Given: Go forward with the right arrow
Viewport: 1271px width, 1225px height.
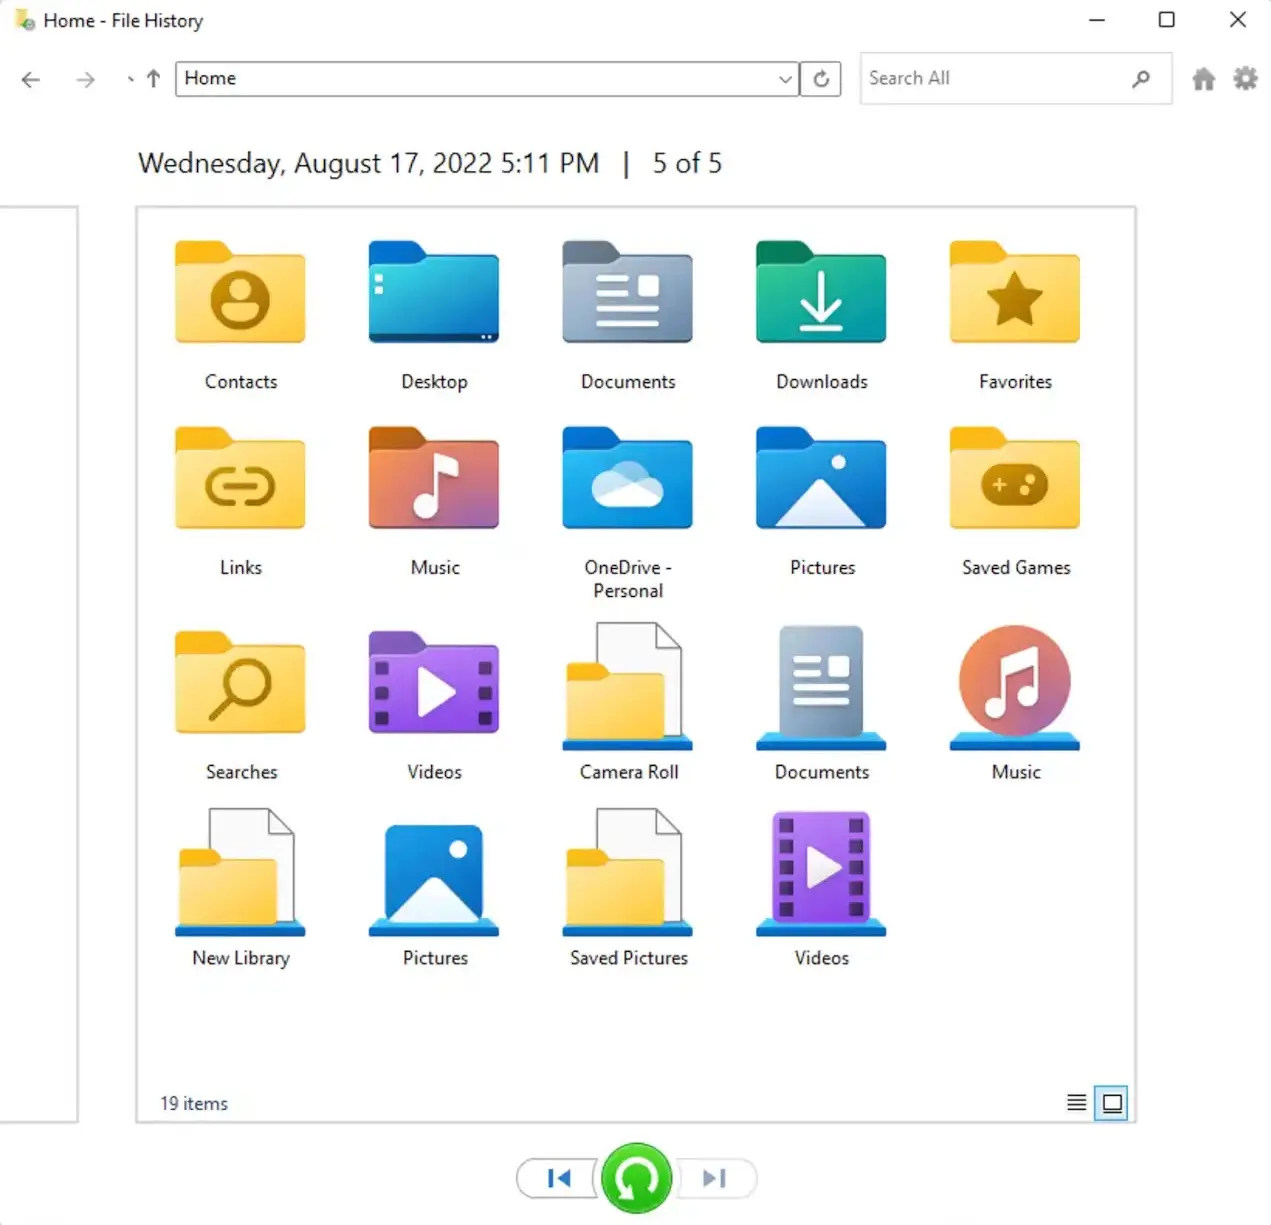Looking at the screenshot, I should pos(86,79).
